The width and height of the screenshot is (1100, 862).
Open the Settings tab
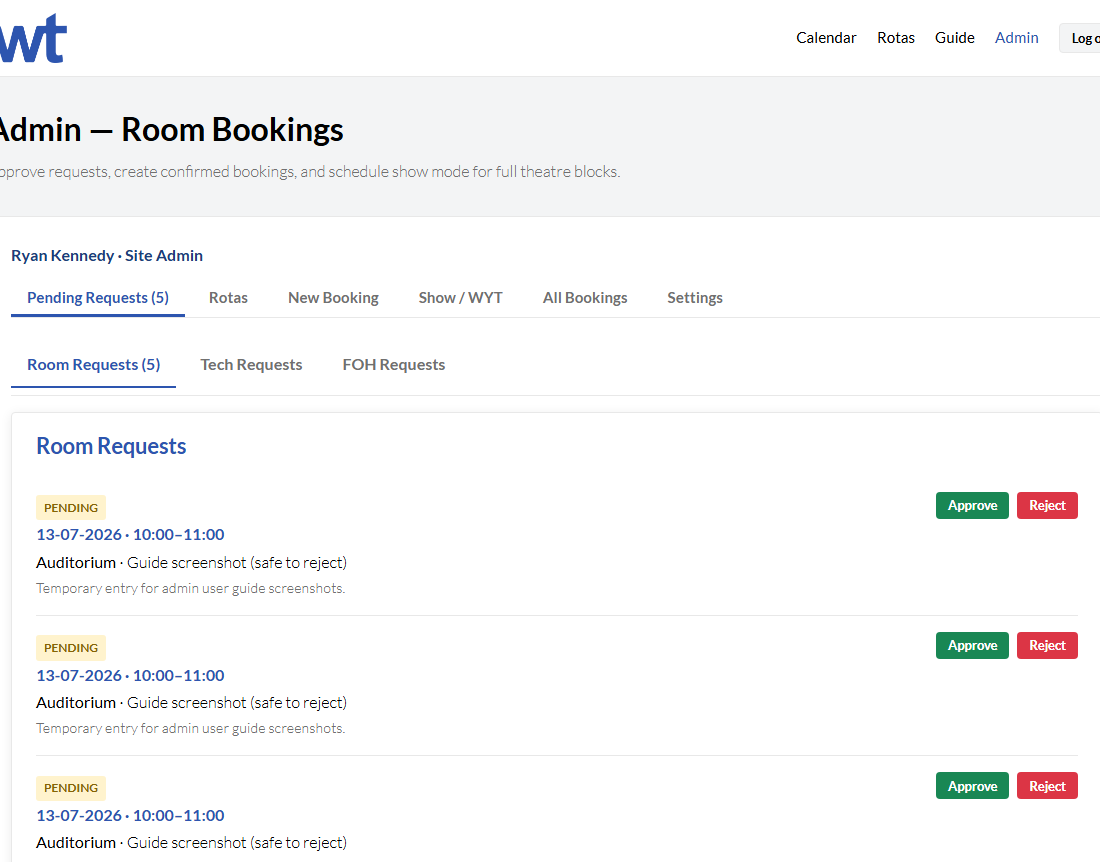695,298
